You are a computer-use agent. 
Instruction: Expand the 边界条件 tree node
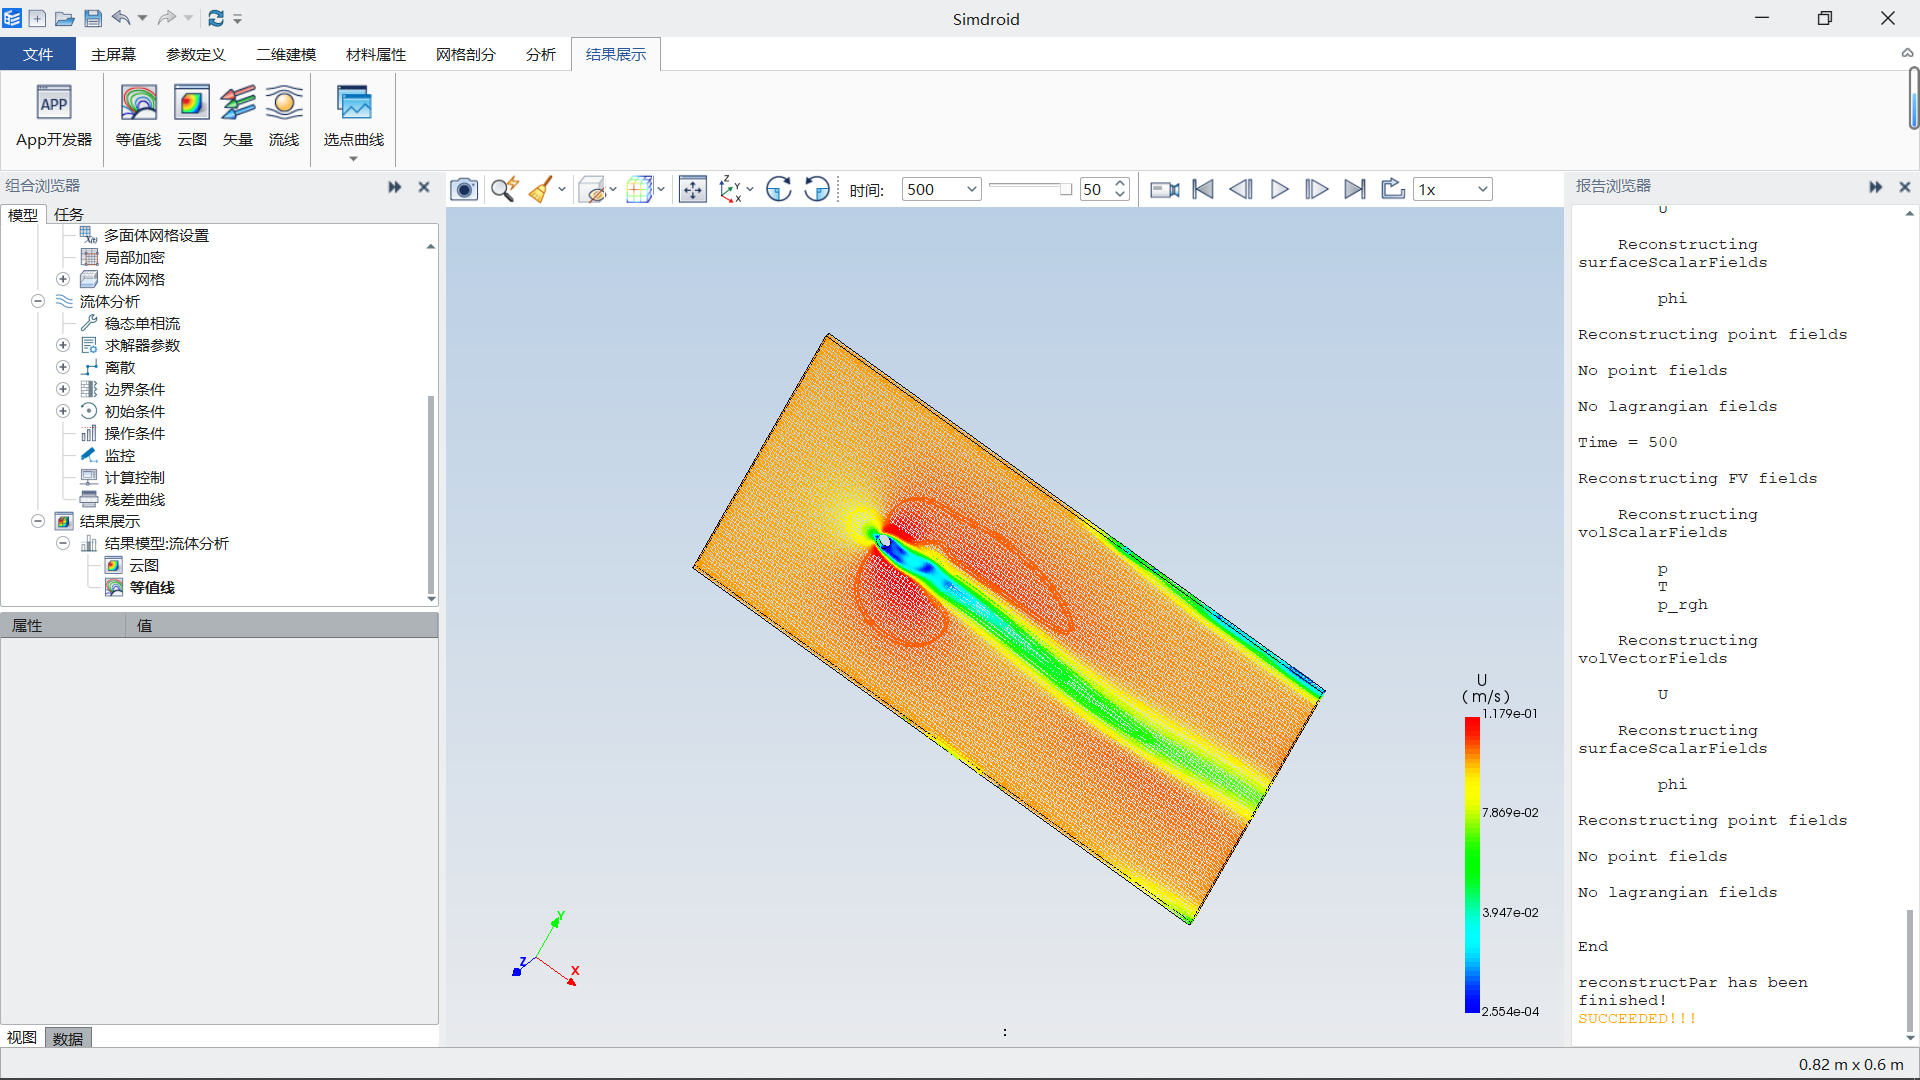pos(63,389)
